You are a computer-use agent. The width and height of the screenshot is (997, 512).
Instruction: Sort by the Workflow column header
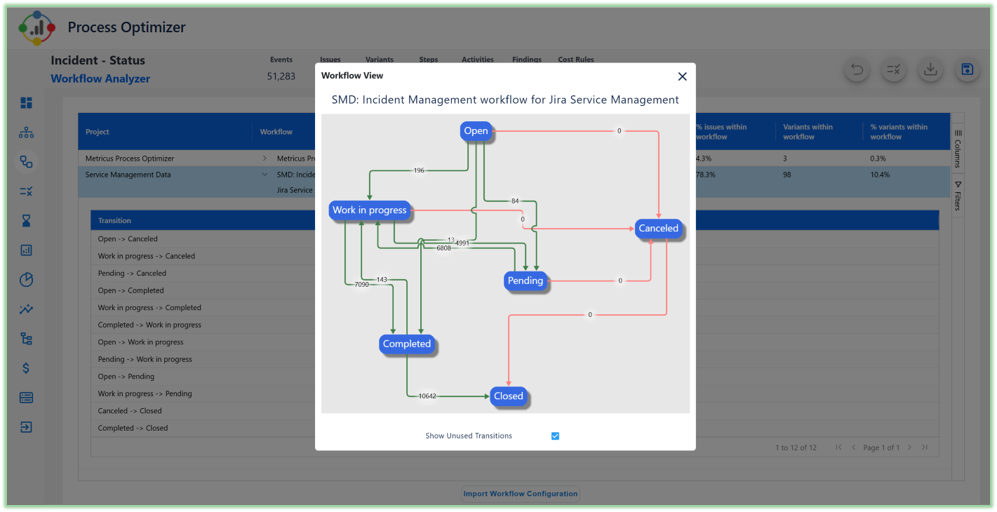(x=276, y=132)
